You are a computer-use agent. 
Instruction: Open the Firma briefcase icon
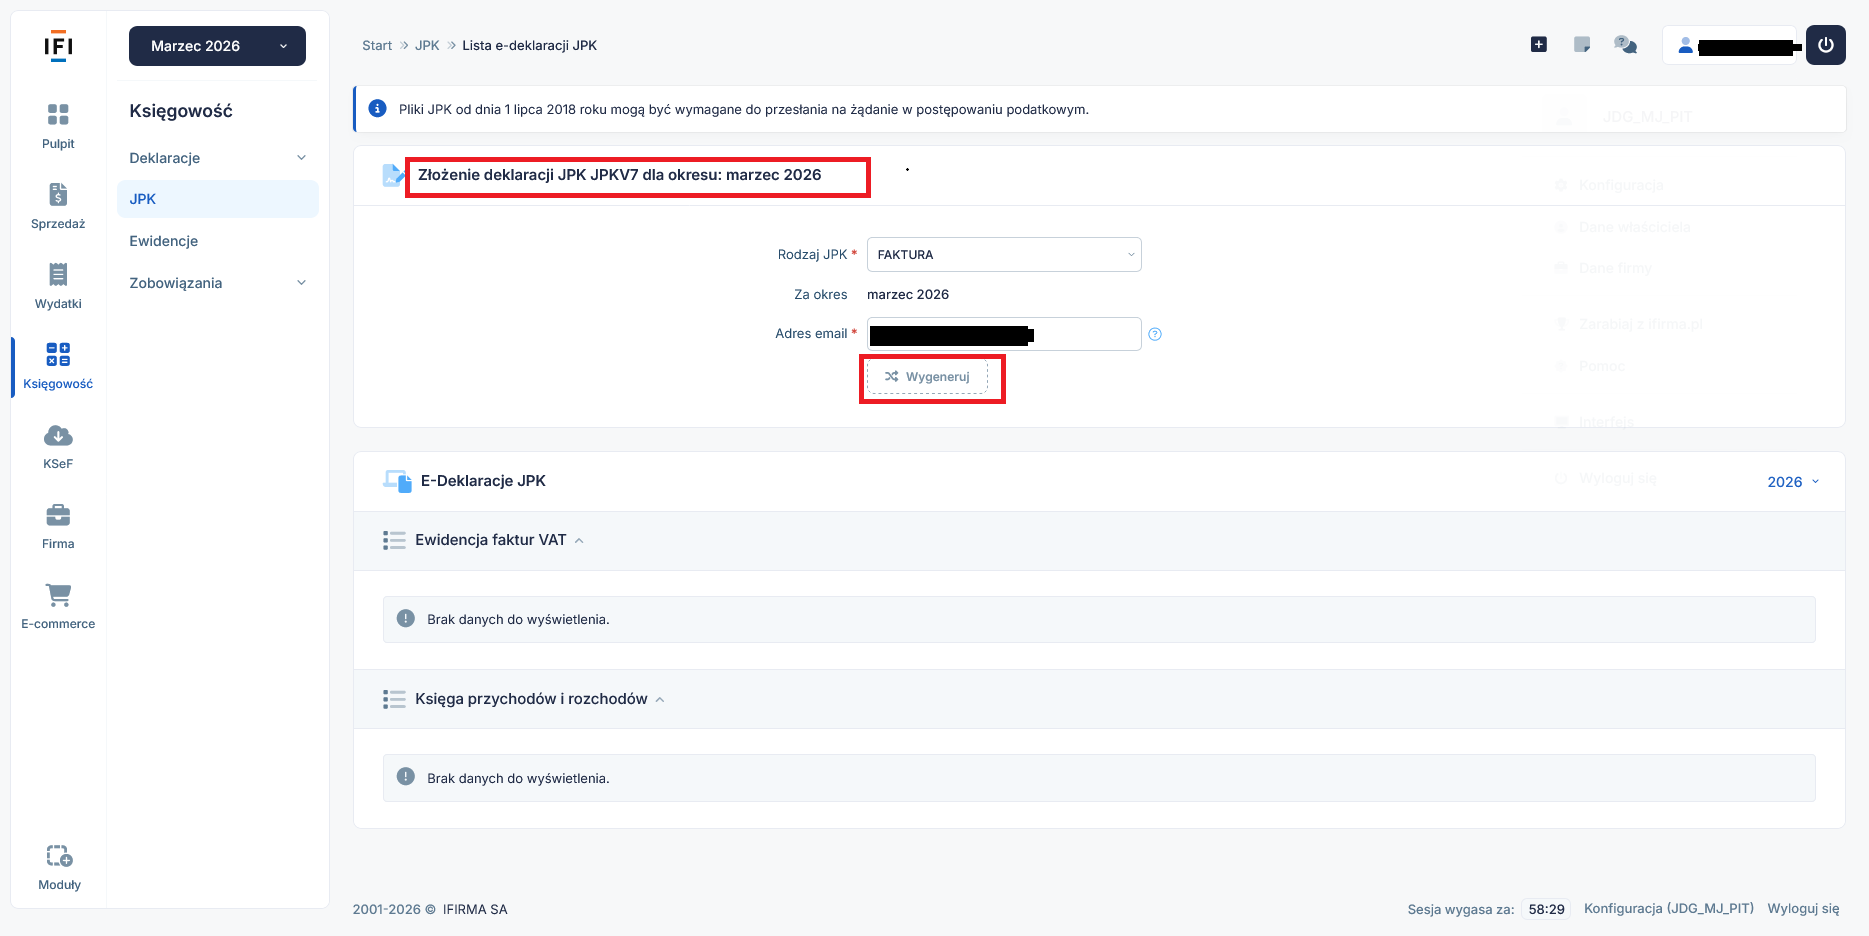pos(58,516)
